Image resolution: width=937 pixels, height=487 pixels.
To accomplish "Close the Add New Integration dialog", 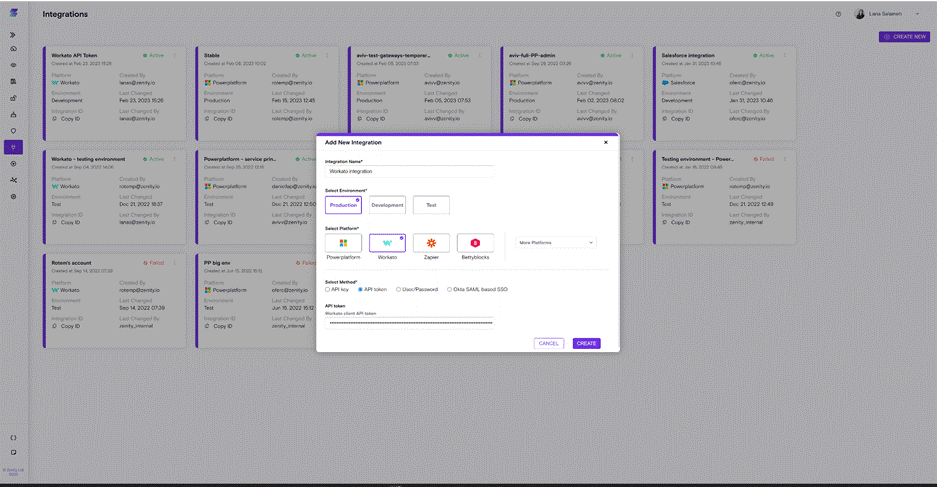I will point(606,142).
